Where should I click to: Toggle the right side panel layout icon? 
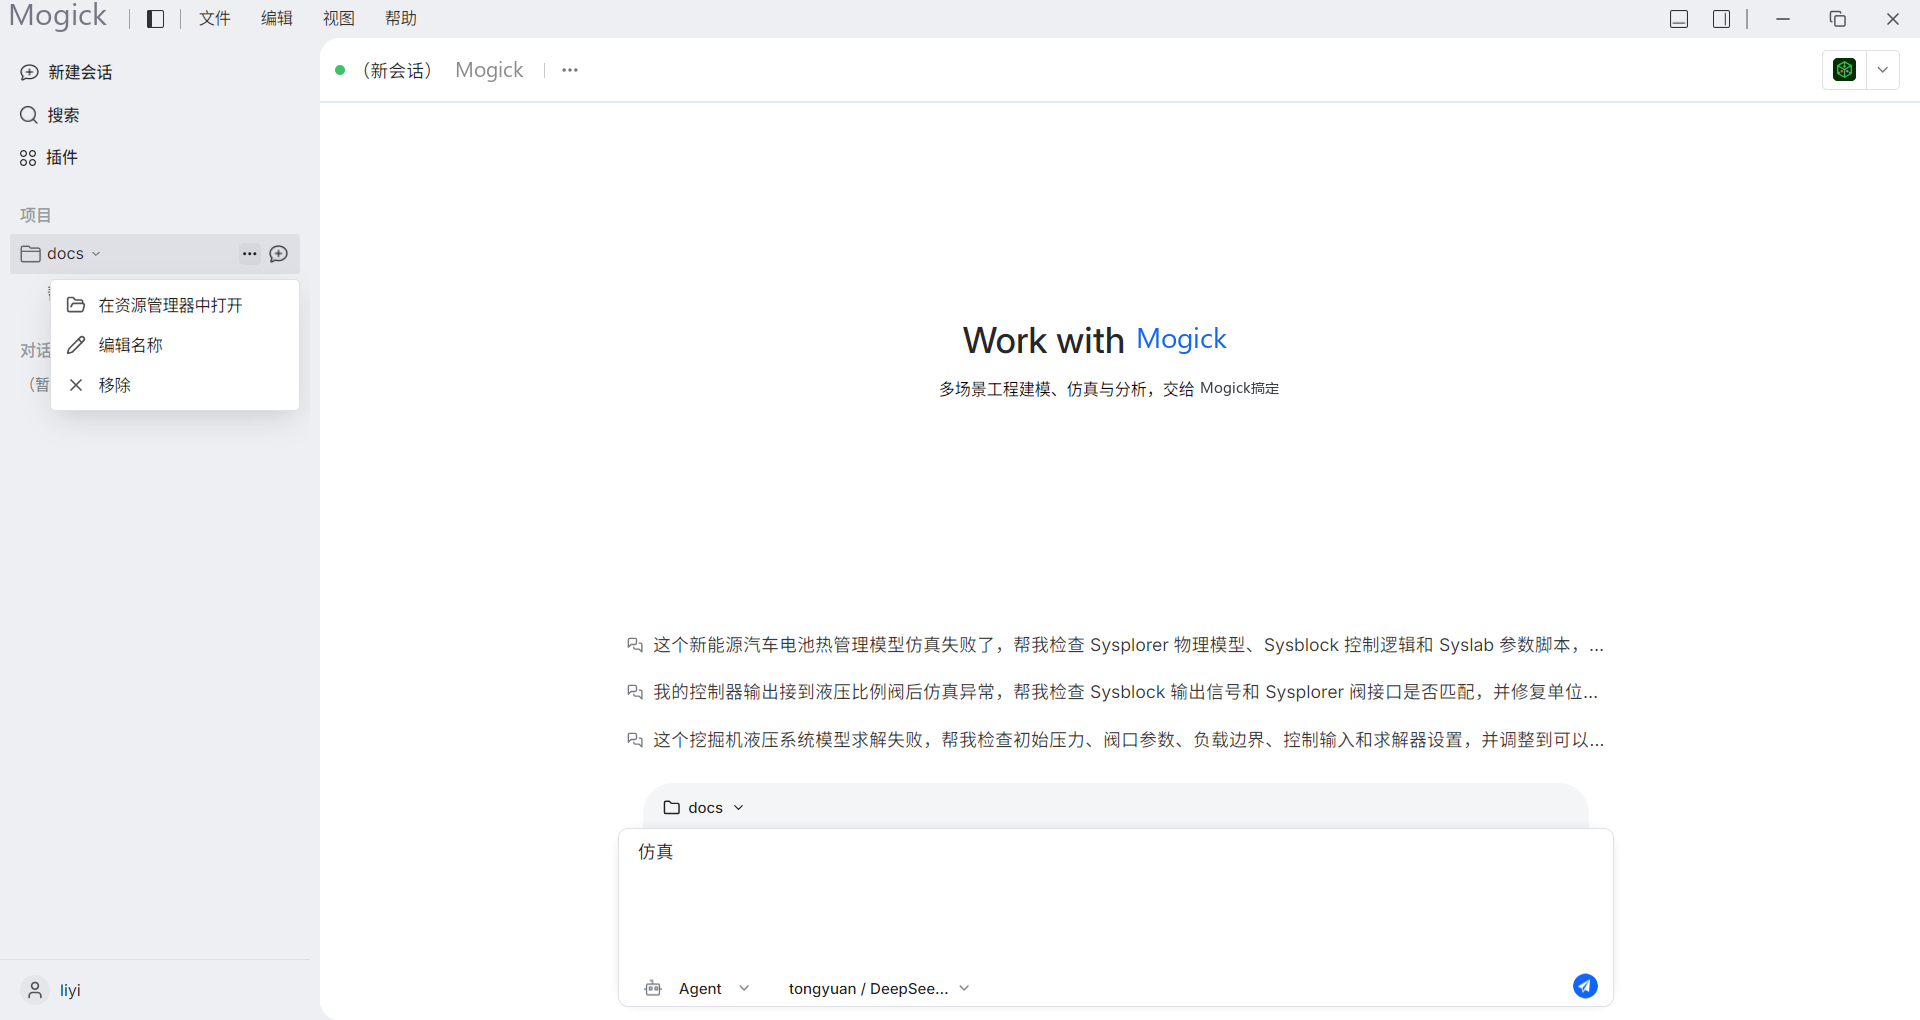(1721, 19)
